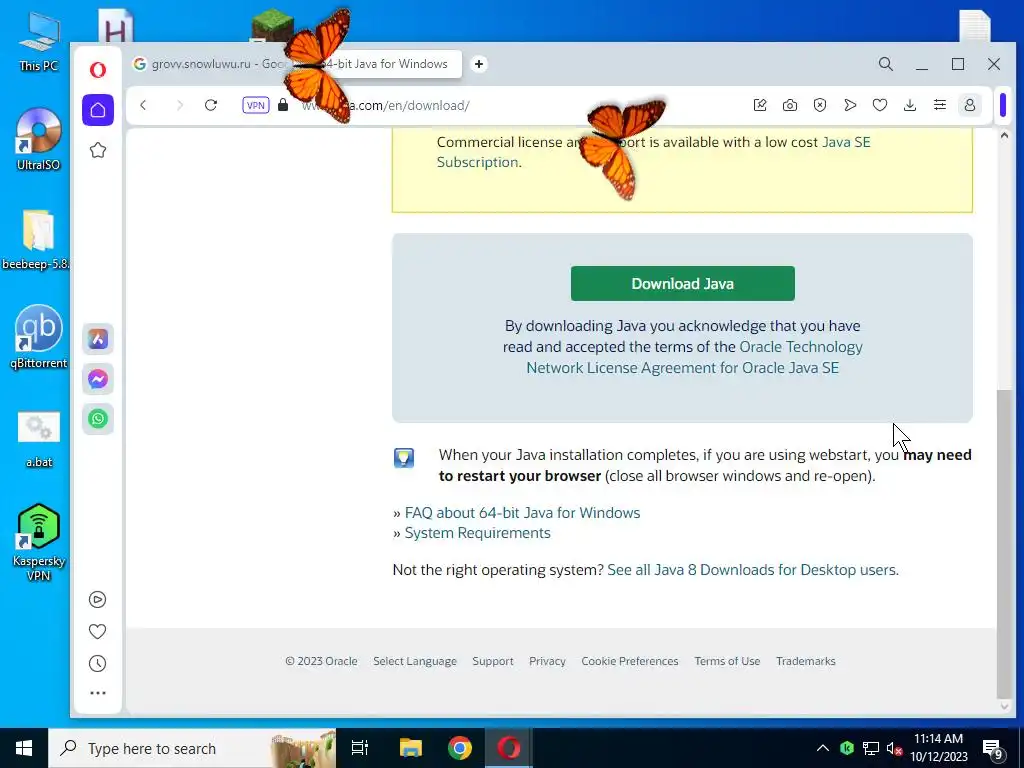Click the Opera logo menu icon
1024x768 pixels.
pos(98,69)
